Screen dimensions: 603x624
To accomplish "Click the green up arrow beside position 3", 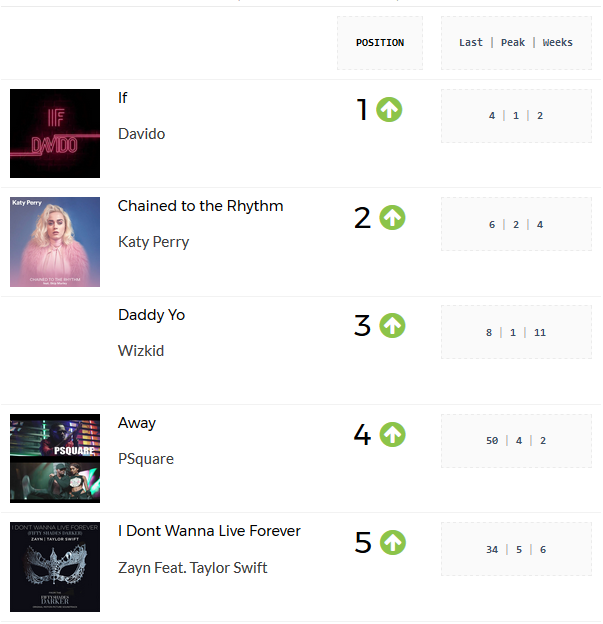I will [x=392, y=326].
